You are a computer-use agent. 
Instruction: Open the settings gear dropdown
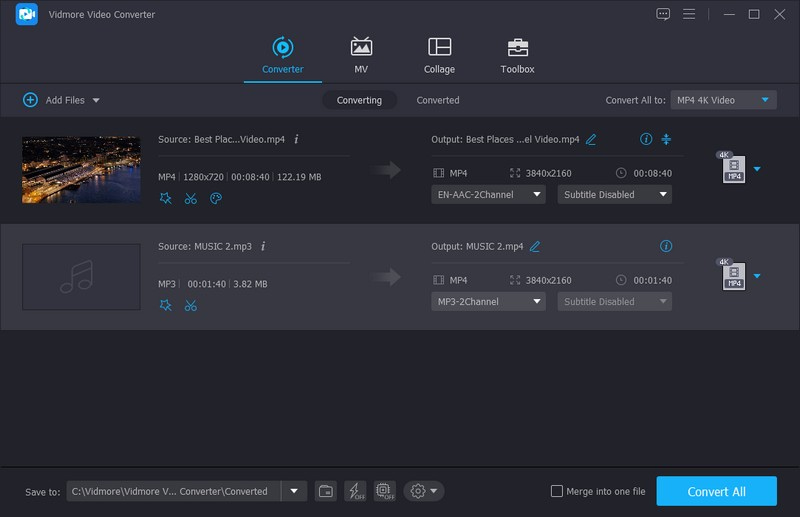click(423, 491)
